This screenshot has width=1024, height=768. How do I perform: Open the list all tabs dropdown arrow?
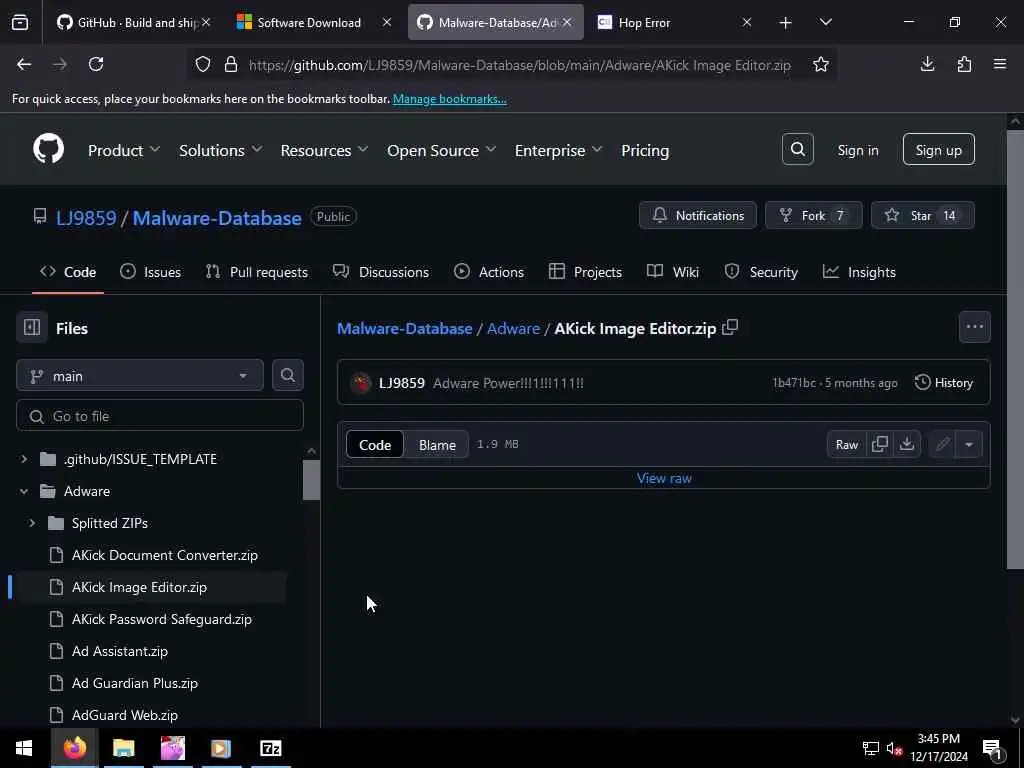[825, 23]
